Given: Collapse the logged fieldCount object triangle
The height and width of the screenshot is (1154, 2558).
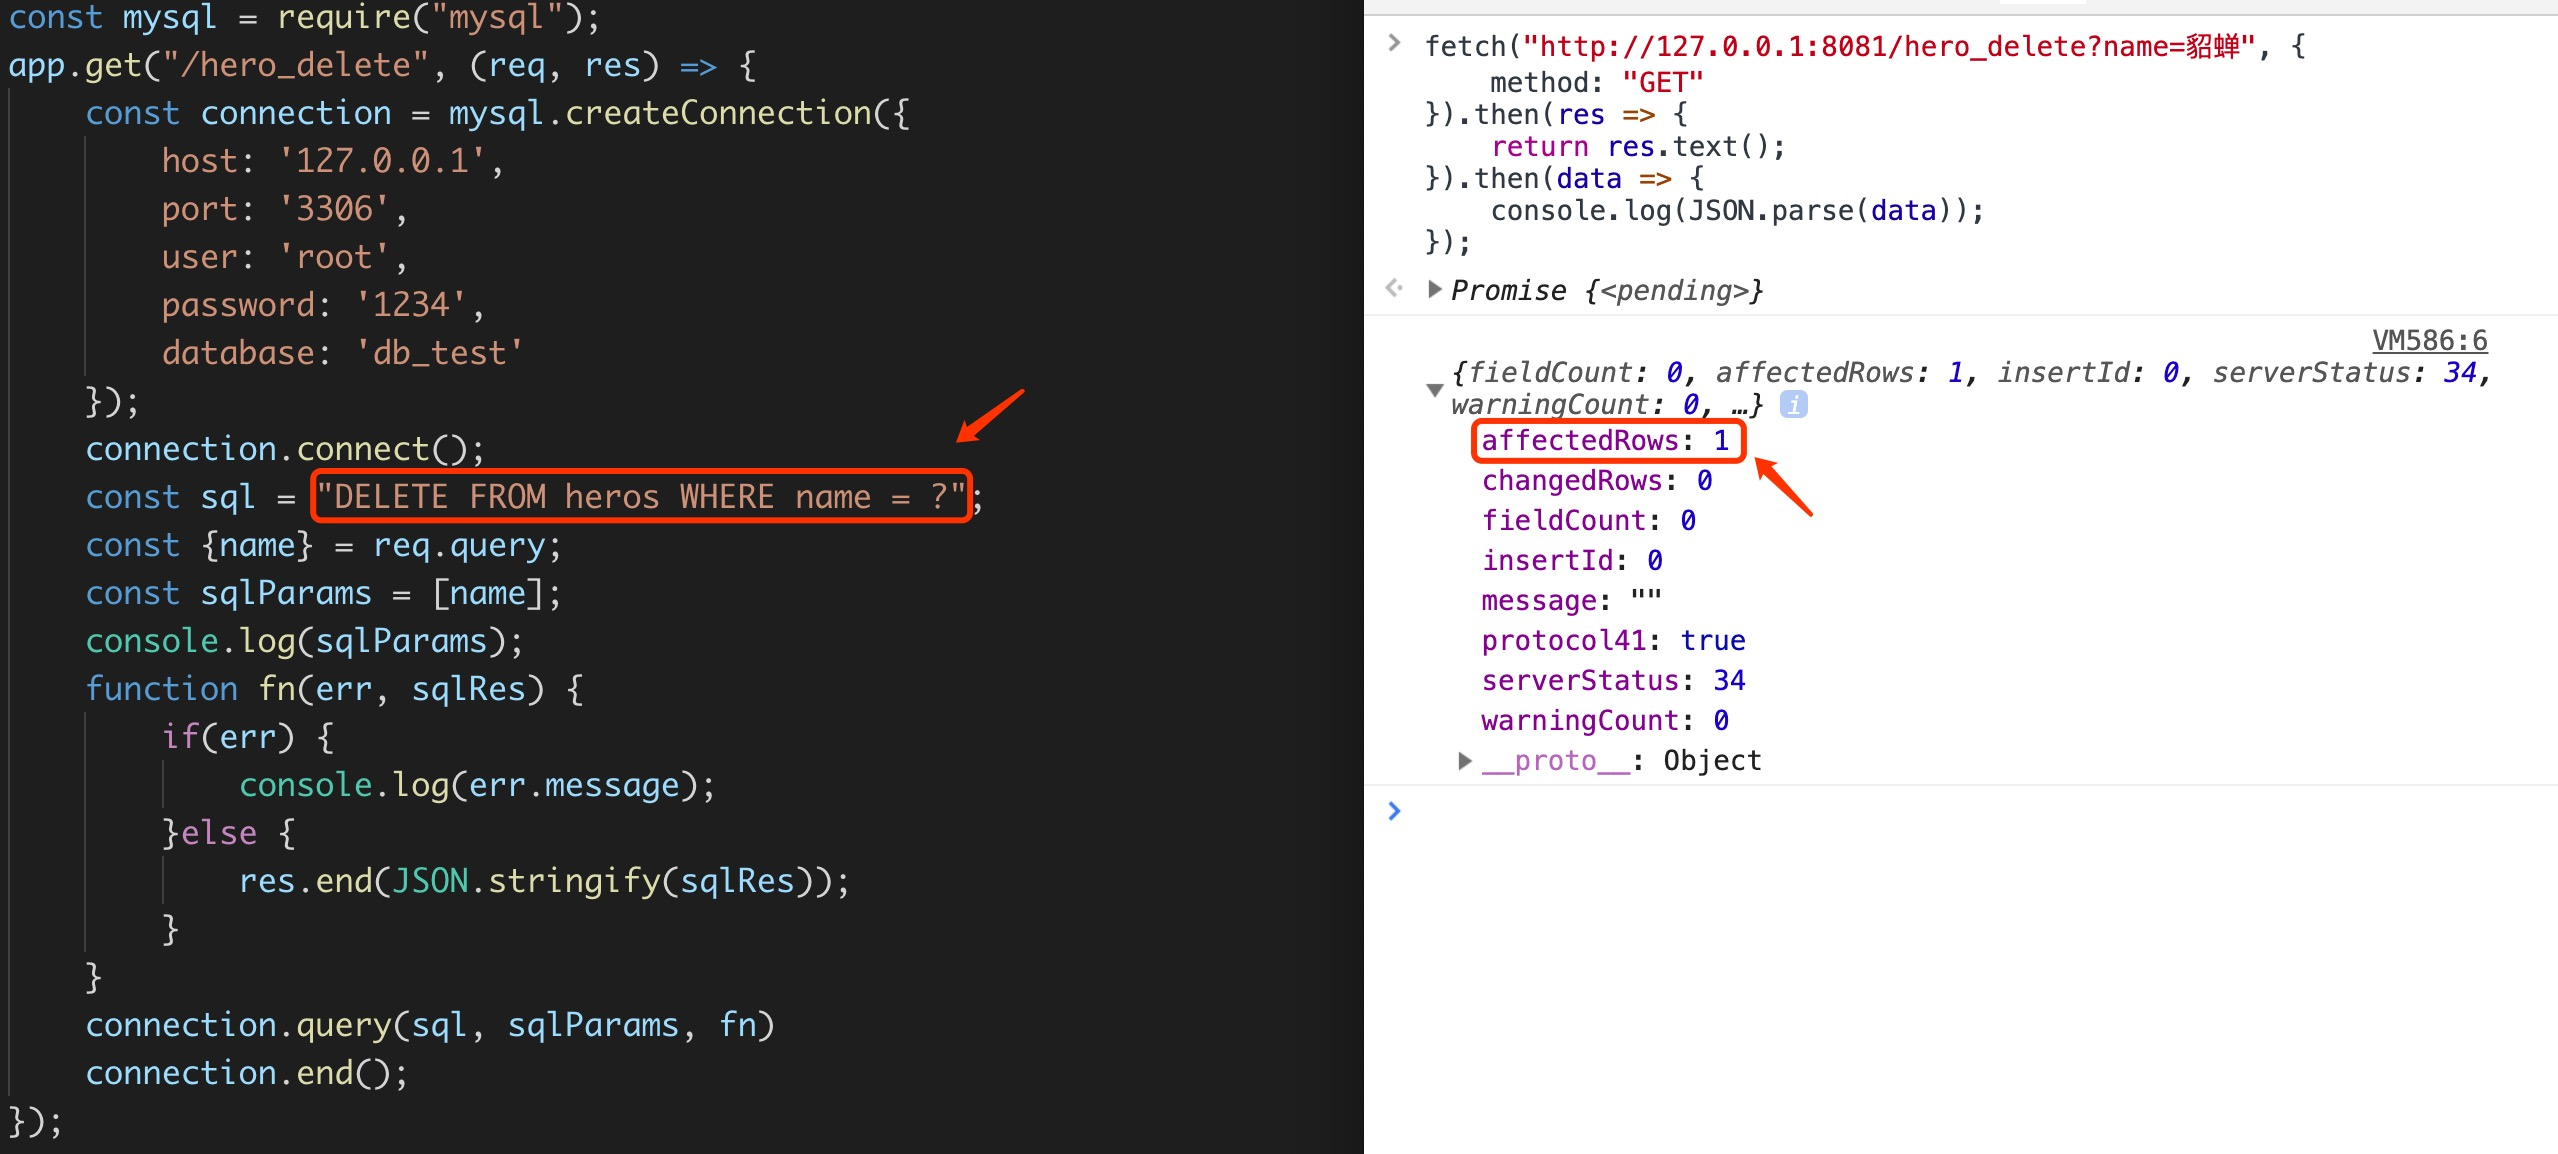Looking at the screenshot, I should [1435, 389].
